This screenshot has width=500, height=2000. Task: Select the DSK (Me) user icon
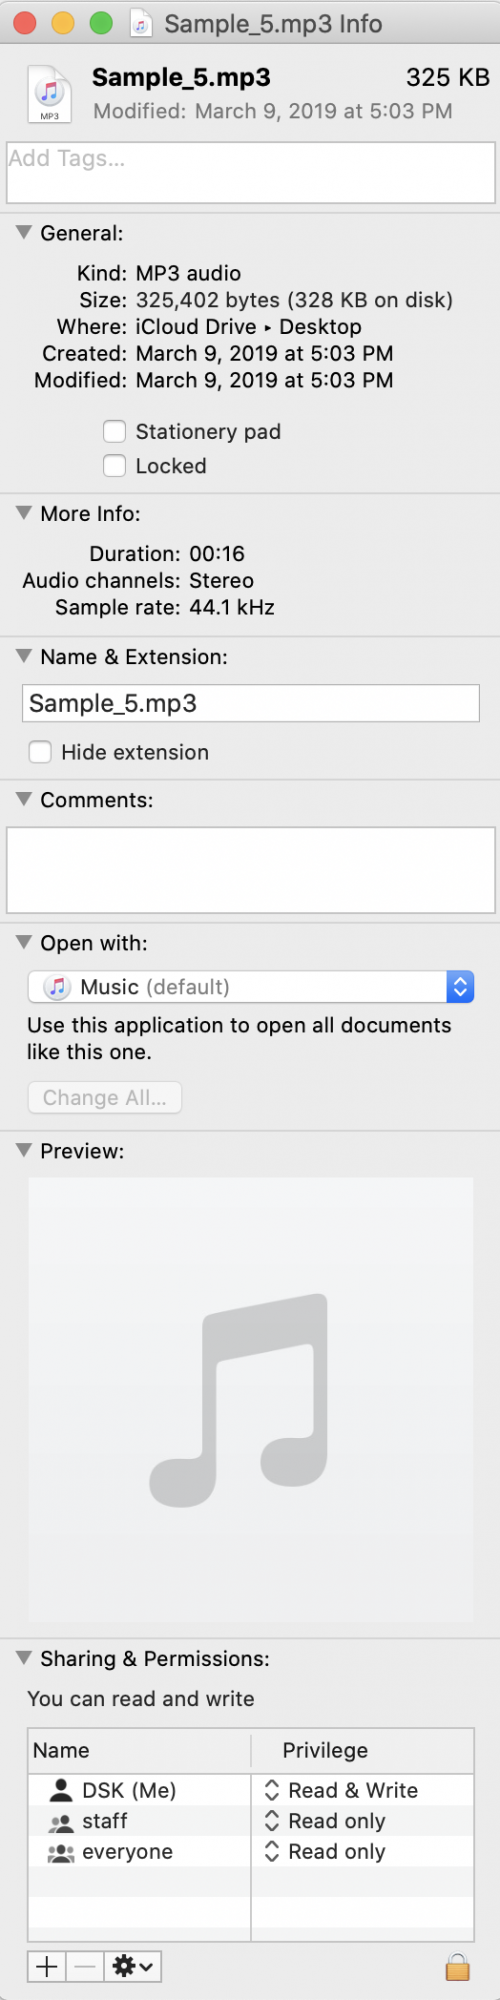(x=62, y=1790)
